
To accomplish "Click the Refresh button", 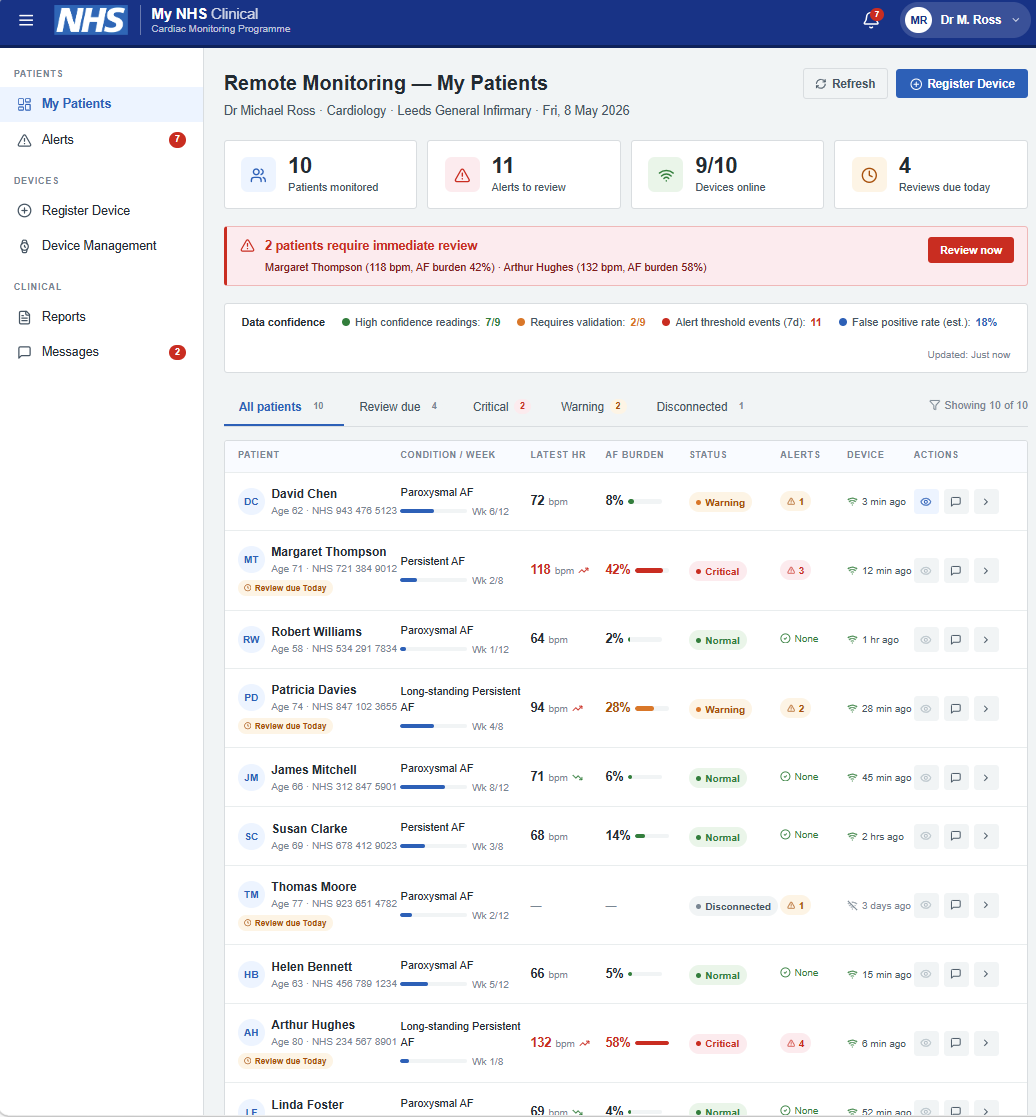I will pos(845,84).
